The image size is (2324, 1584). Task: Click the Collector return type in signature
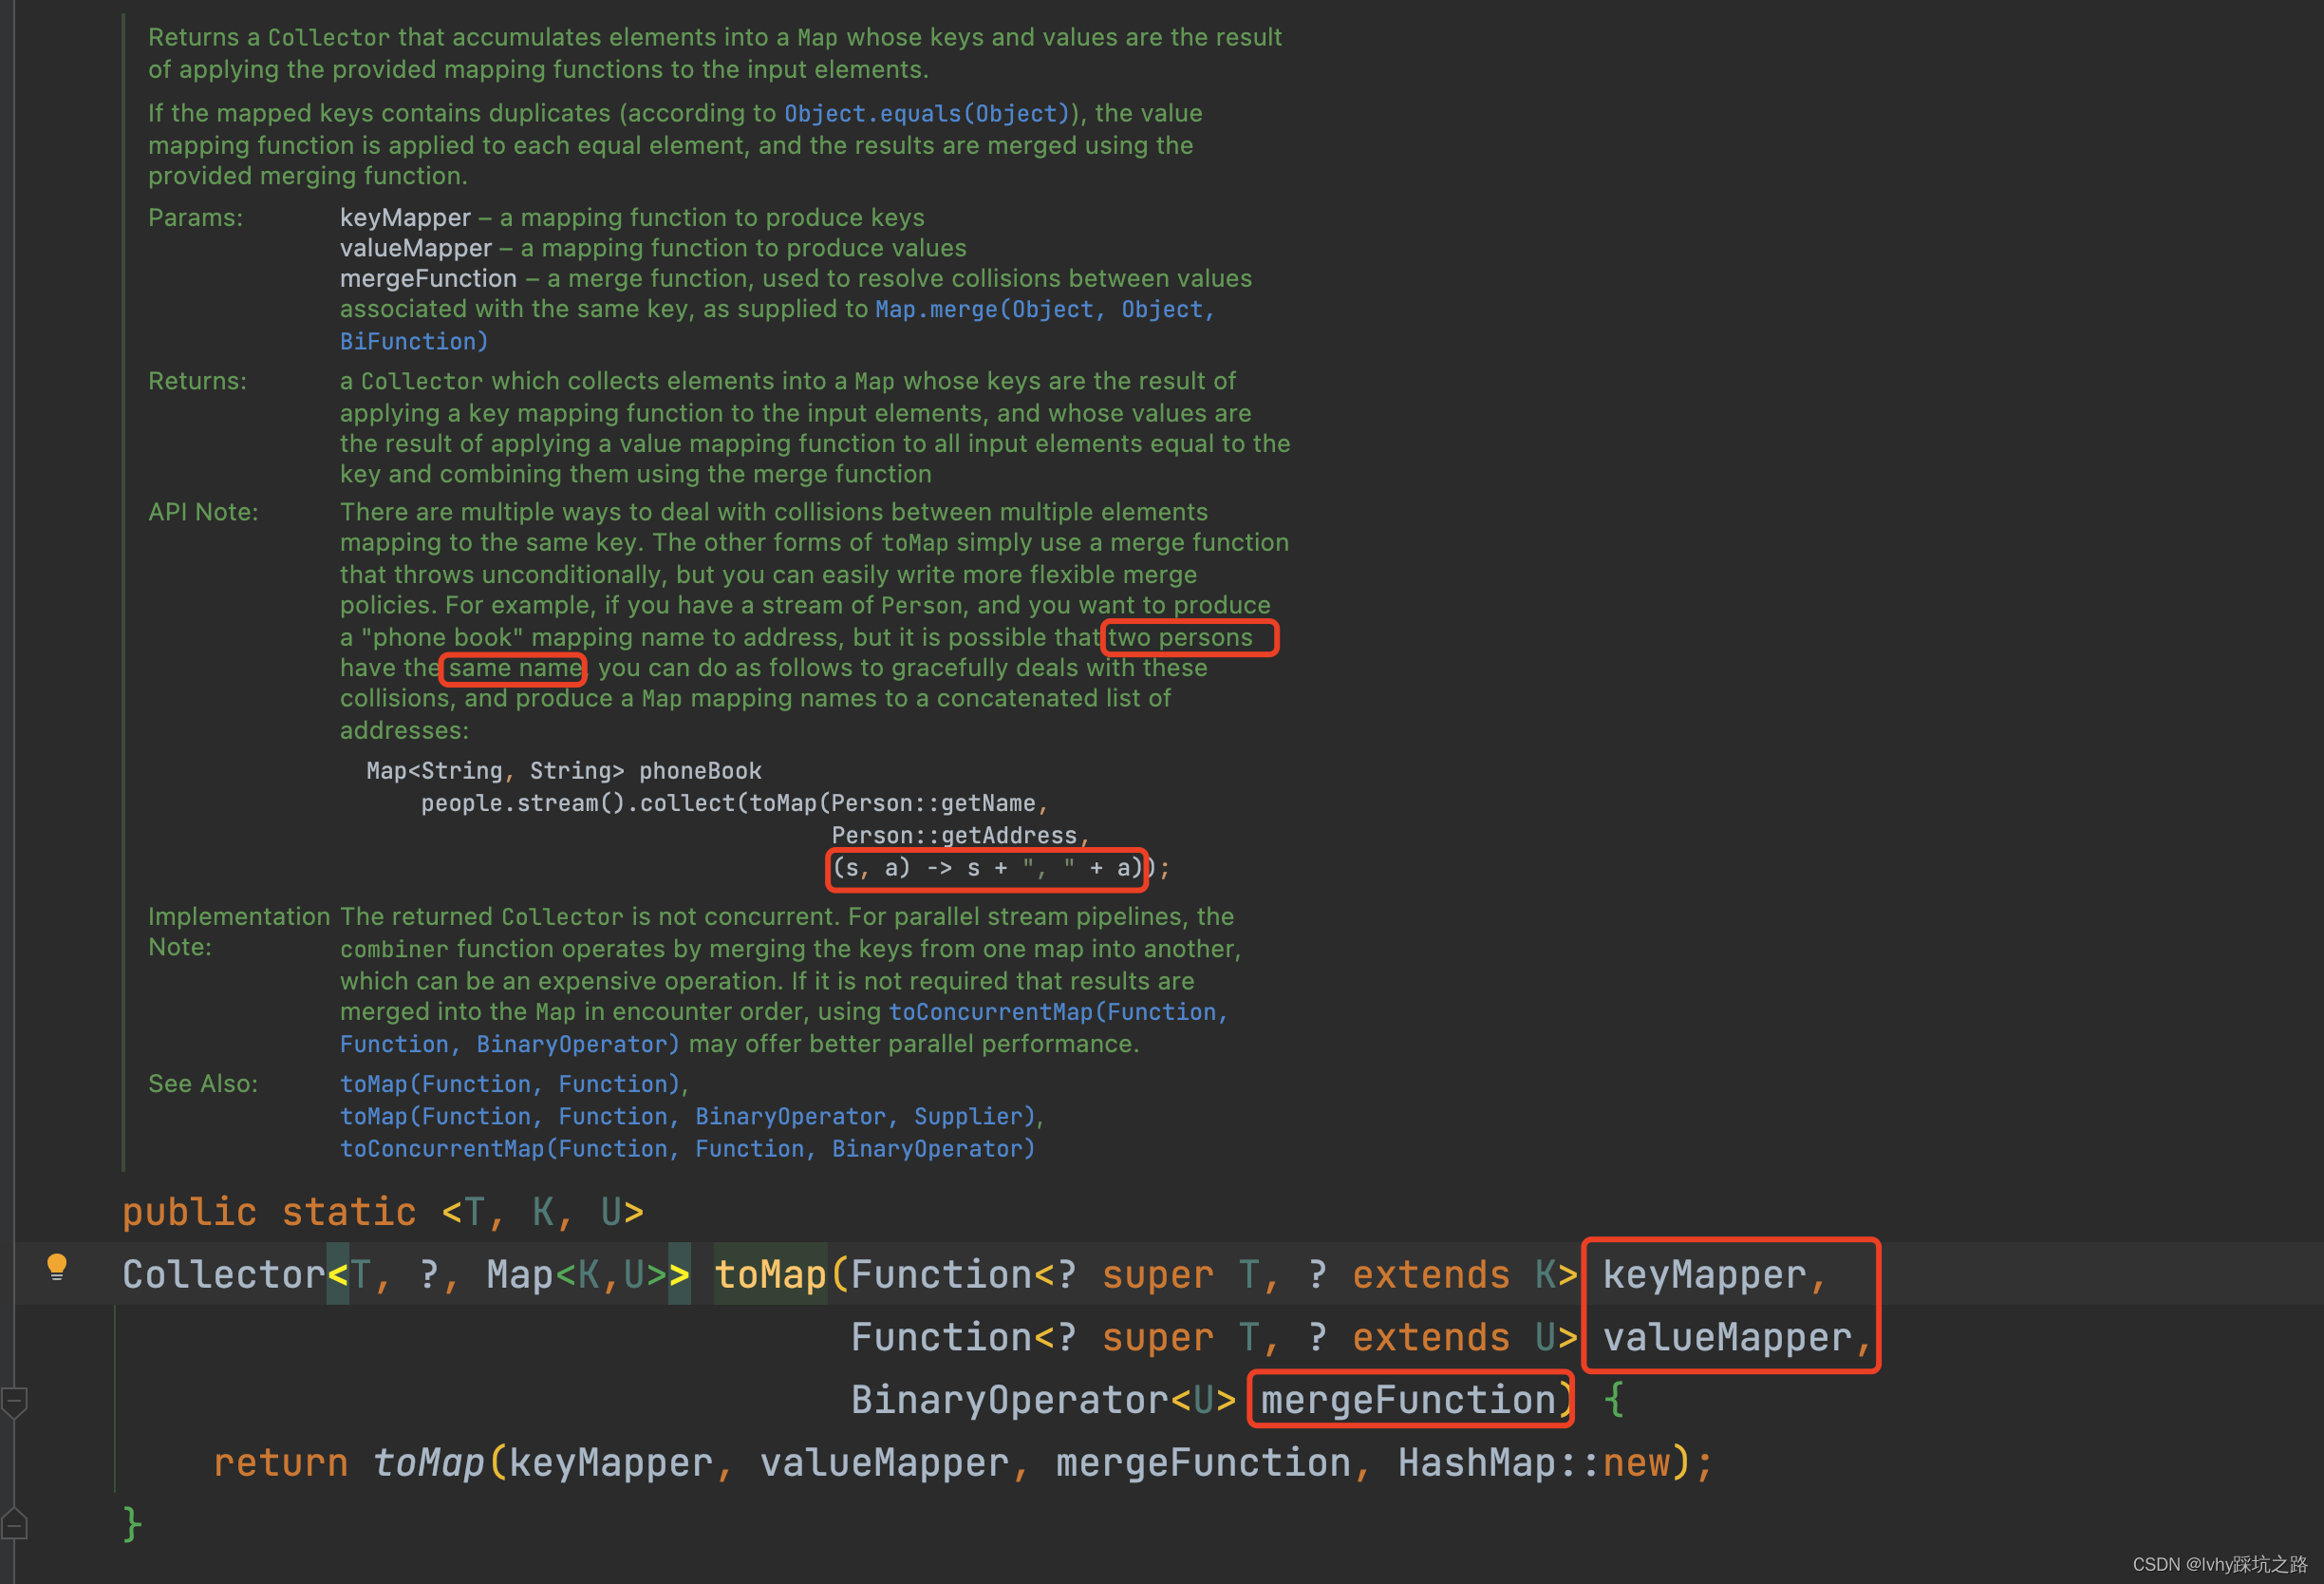point(223,1275)
